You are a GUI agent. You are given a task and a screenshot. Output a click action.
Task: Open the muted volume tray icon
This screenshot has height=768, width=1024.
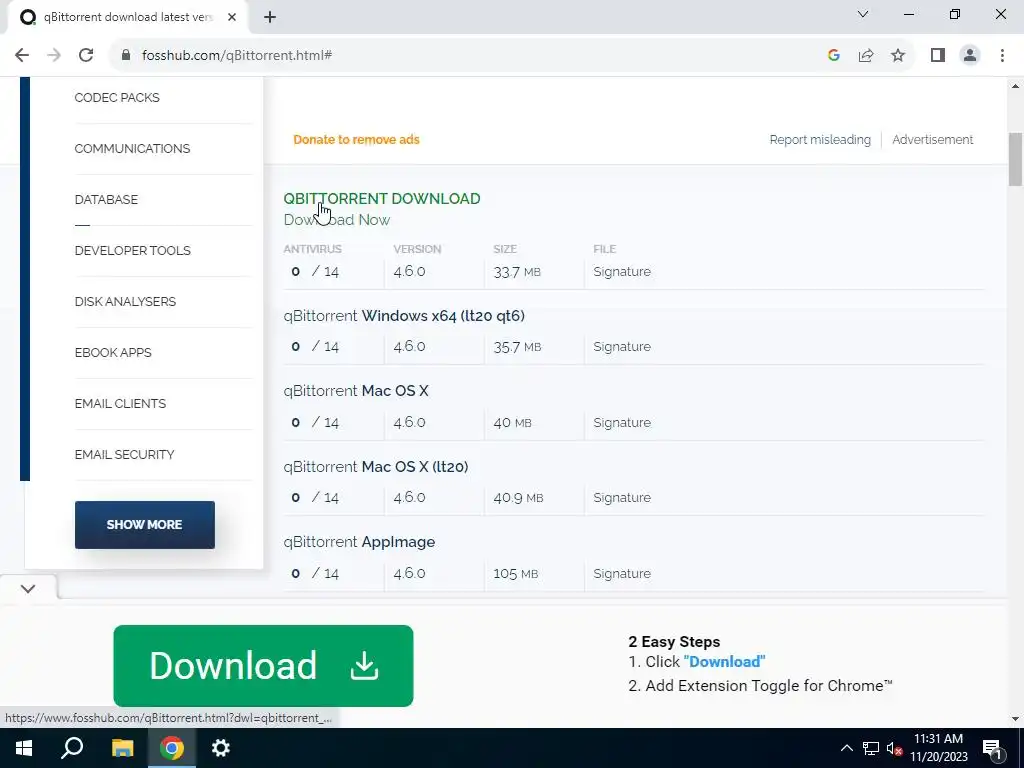pyautogui.click(x=894, y=748)
